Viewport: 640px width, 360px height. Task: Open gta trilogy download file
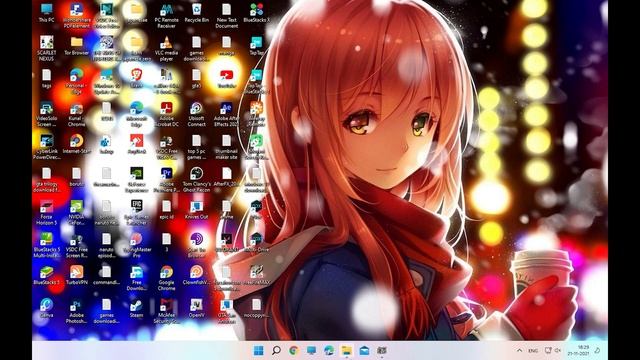point(46,180)
